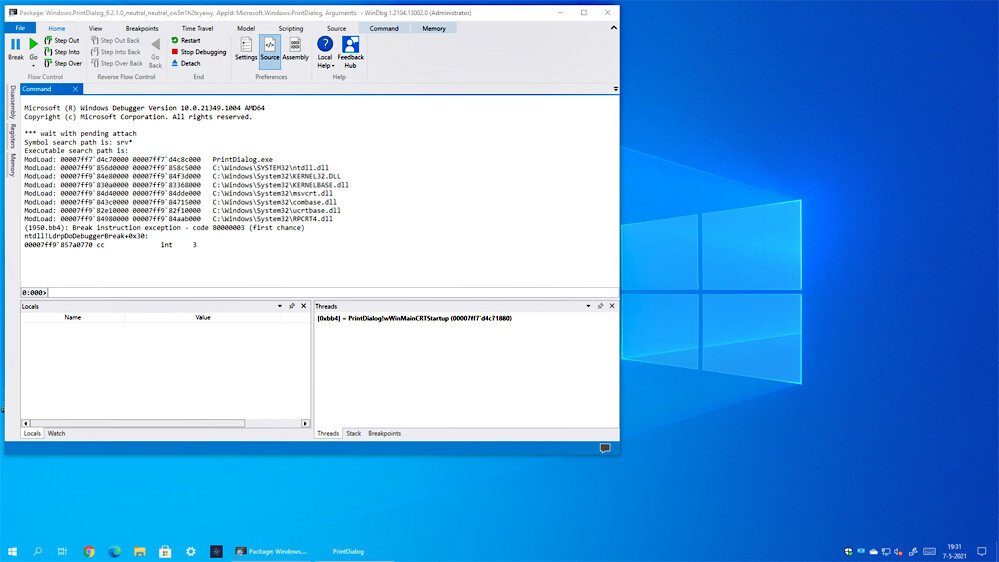Image resolution: width=999 pixels, height=562 pixels.
Task: Click the green Go play button
Action: tap(33, 44)
